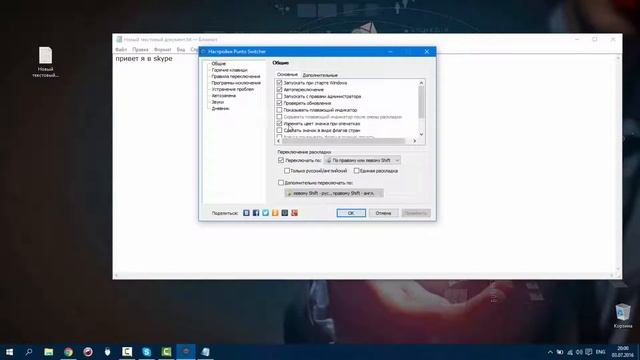Click the dark gray share icon
640x360 pixels.
284,213
